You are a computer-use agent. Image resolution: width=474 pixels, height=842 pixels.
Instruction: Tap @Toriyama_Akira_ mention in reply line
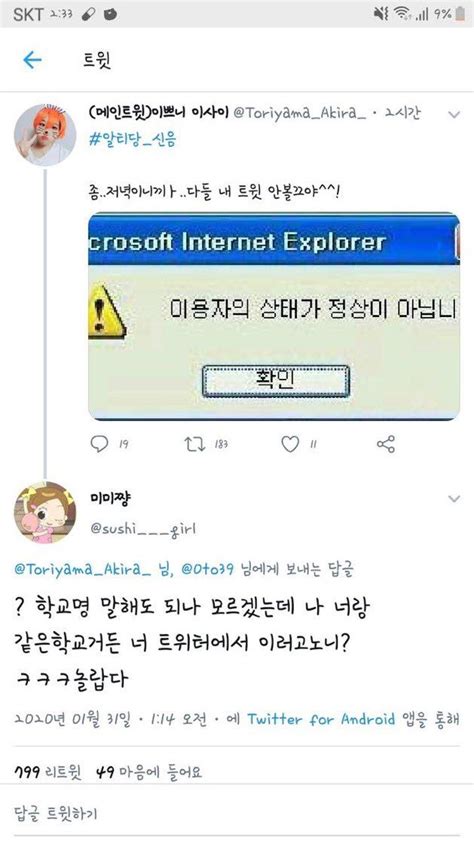83,569
